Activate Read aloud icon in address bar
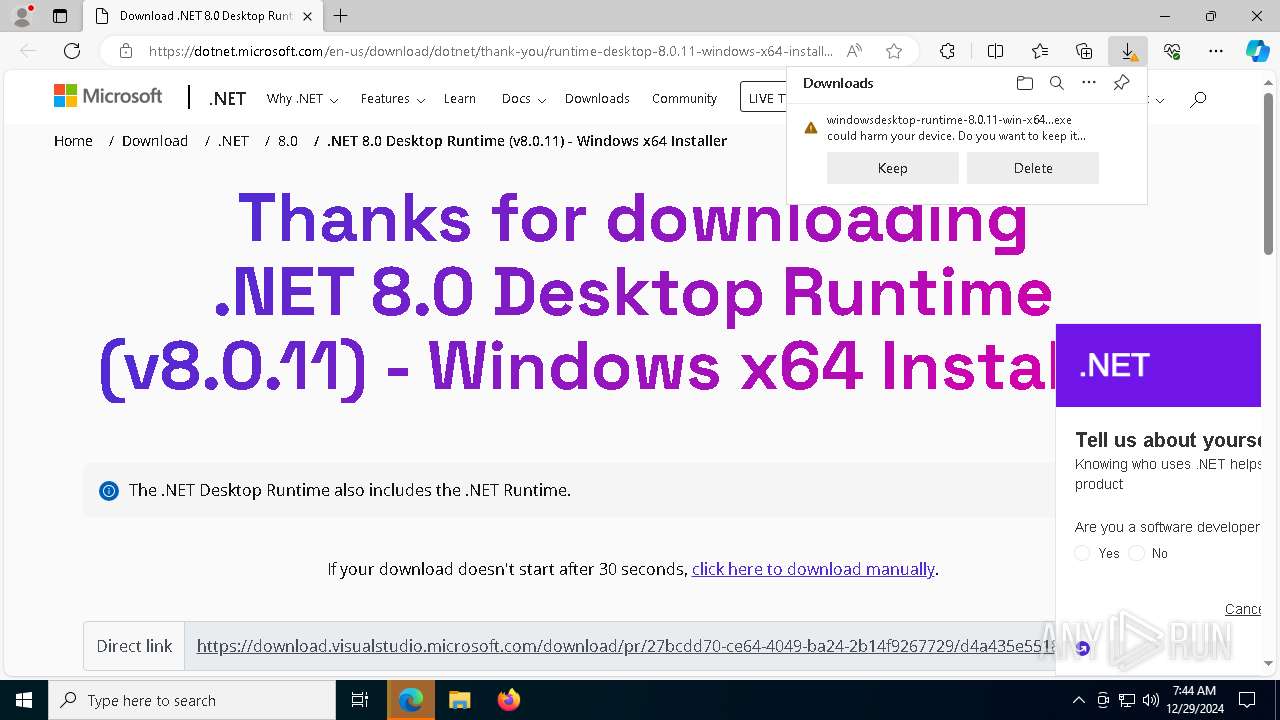This screenshot has width=1280, height=720. tap(854, 51)
